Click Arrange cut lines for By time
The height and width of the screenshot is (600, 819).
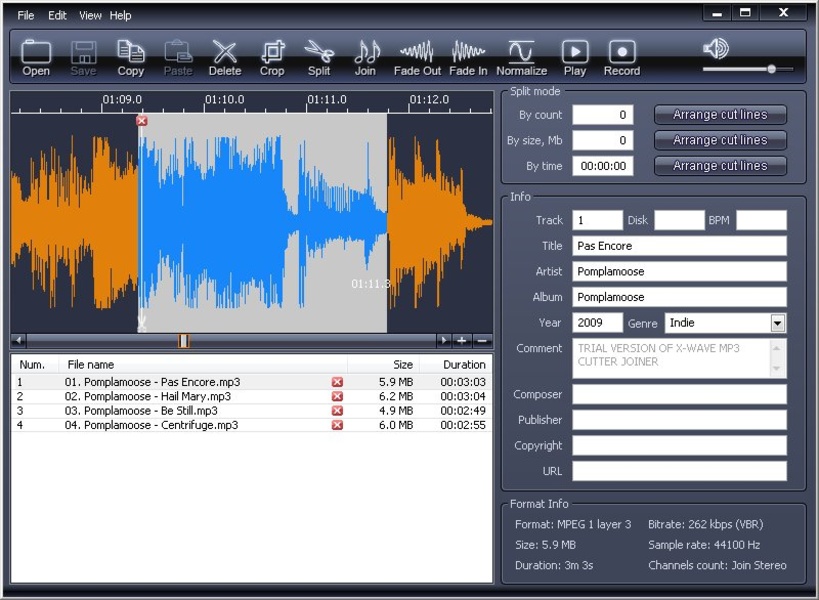[720, 166]
